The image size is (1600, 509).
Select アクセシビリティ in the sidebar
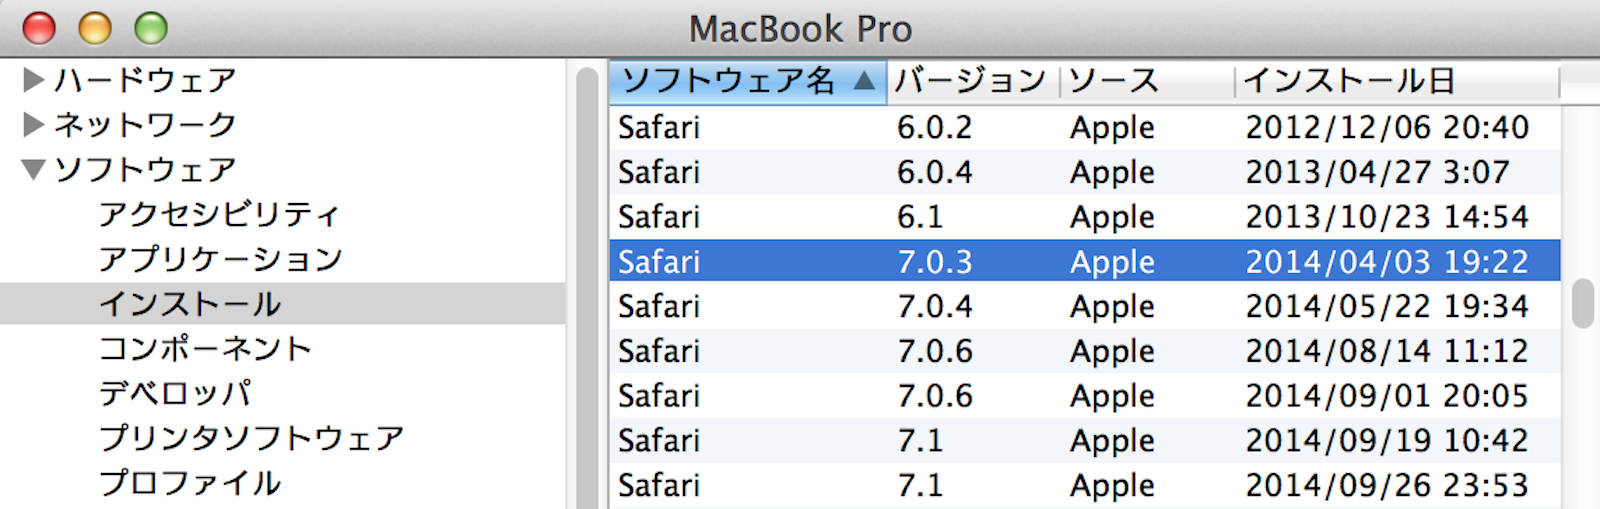pos(219,214)
